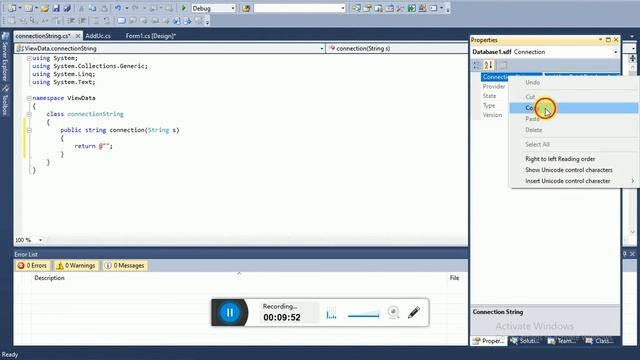Image resolution: width=640 pixels, height=360 pixels.
Task: Click the recorder audio level bars icon
Action: coord(331,313)
